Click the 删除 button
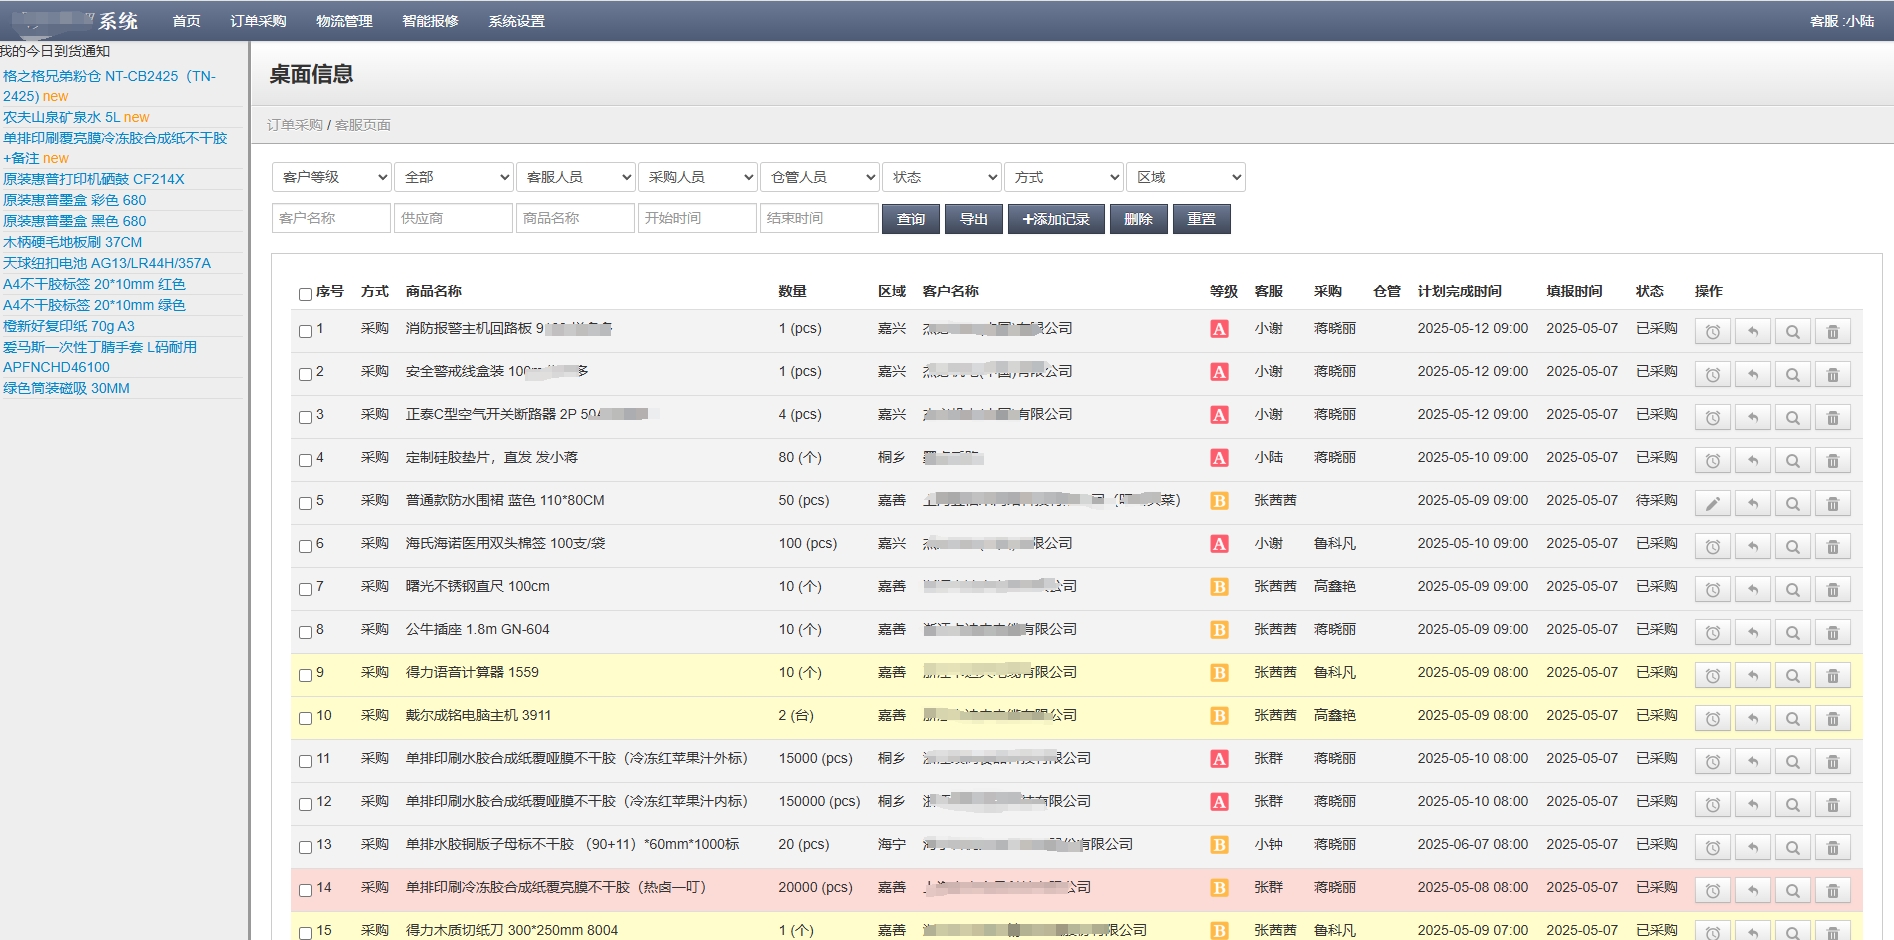 point(1138,219)
